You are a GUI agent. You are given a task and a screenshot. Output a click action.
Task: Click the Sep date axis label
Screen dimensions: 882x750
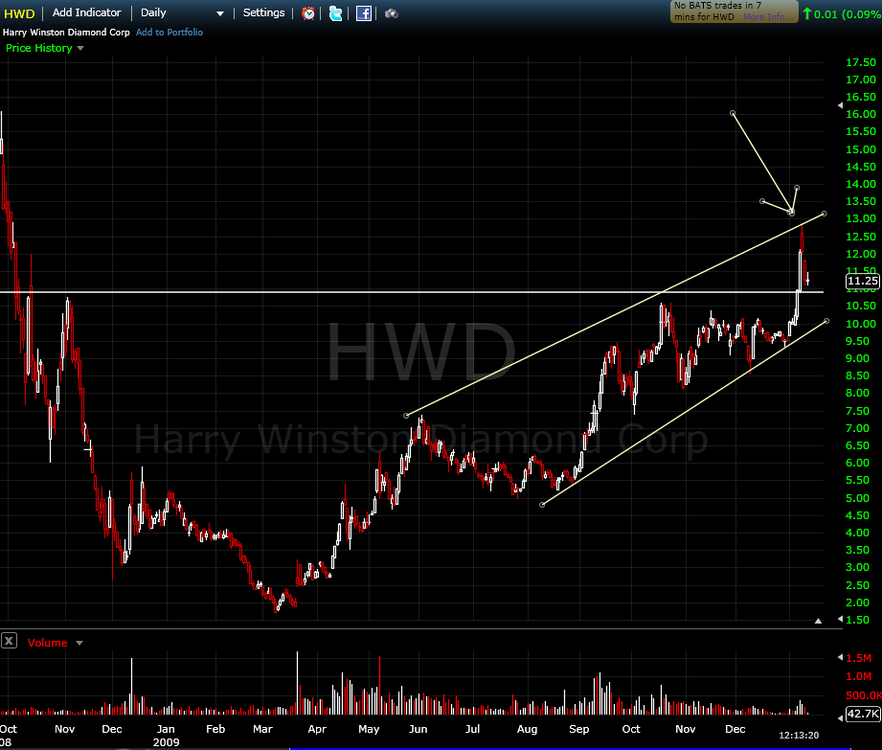(x=579, y=729)
